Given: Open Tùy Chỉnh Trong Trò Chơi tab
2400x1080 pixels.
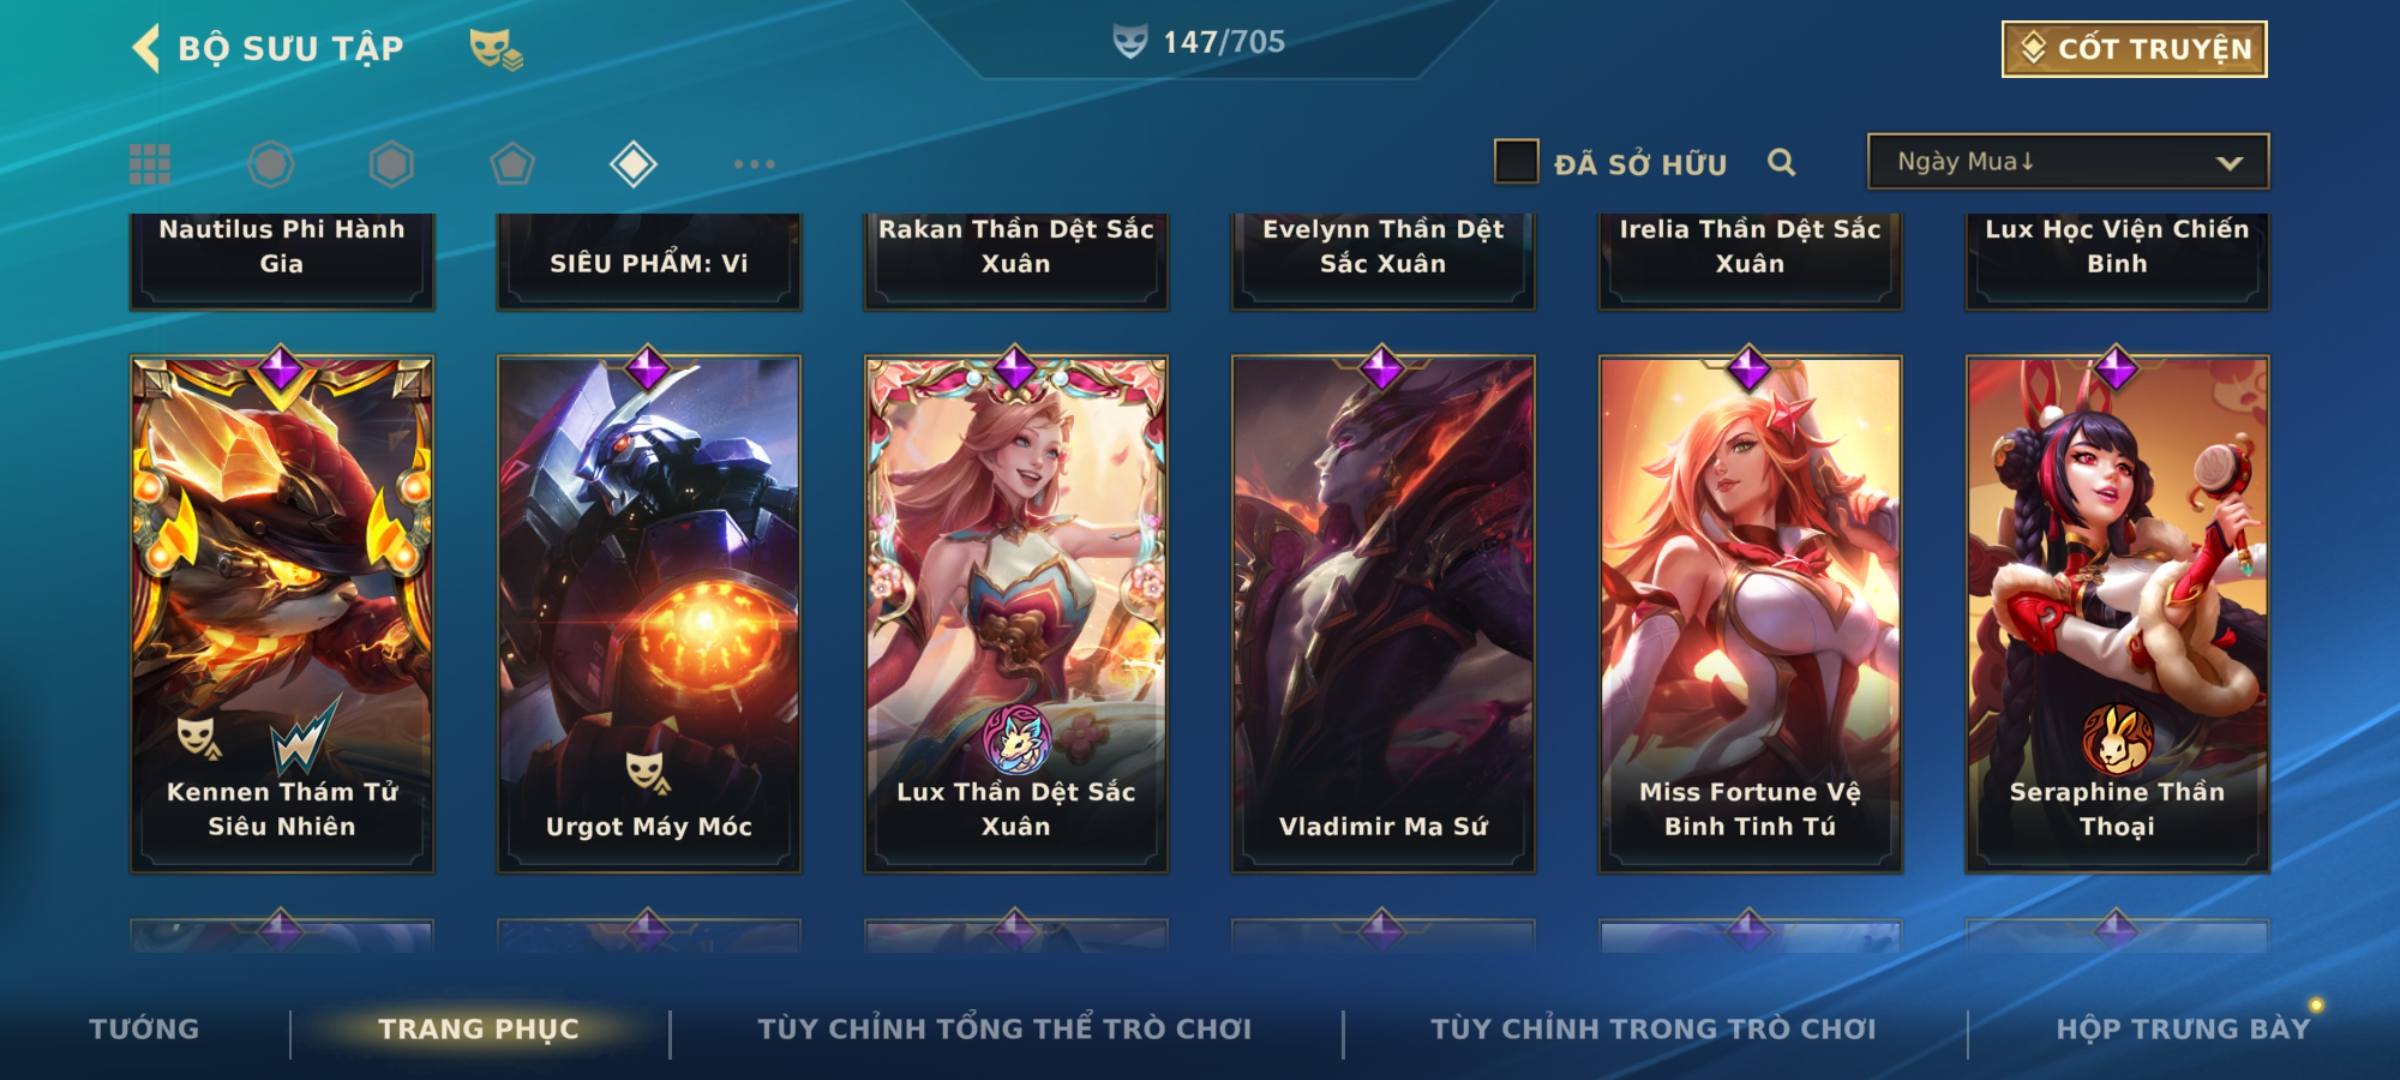Looking at the screenshot, I should (1653, 1028).
